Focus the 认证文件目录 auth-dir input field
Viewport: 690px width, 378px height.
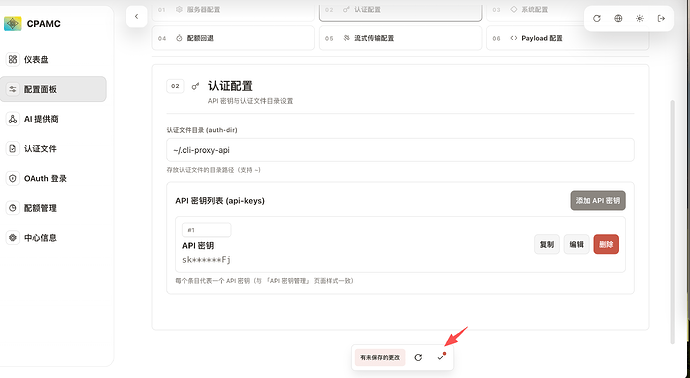point(400,150)
